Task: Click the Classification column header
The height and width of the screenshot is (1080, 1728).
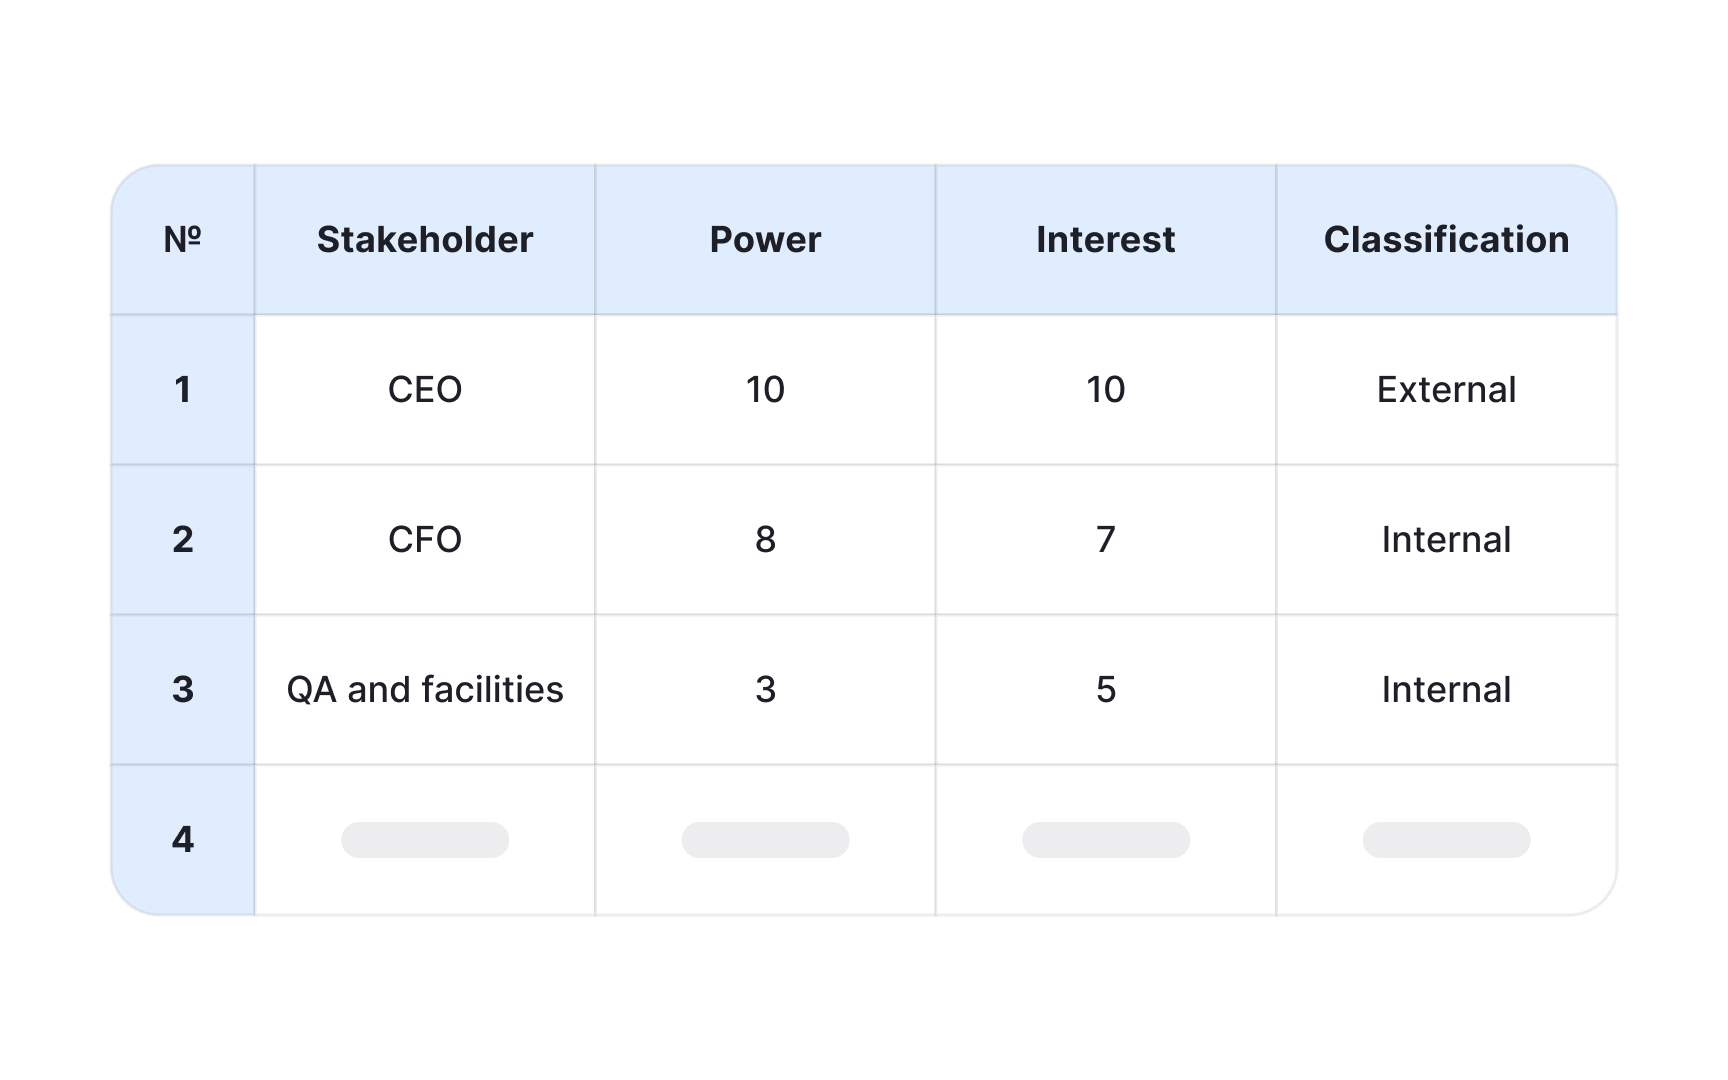Action: [1446, 240]
